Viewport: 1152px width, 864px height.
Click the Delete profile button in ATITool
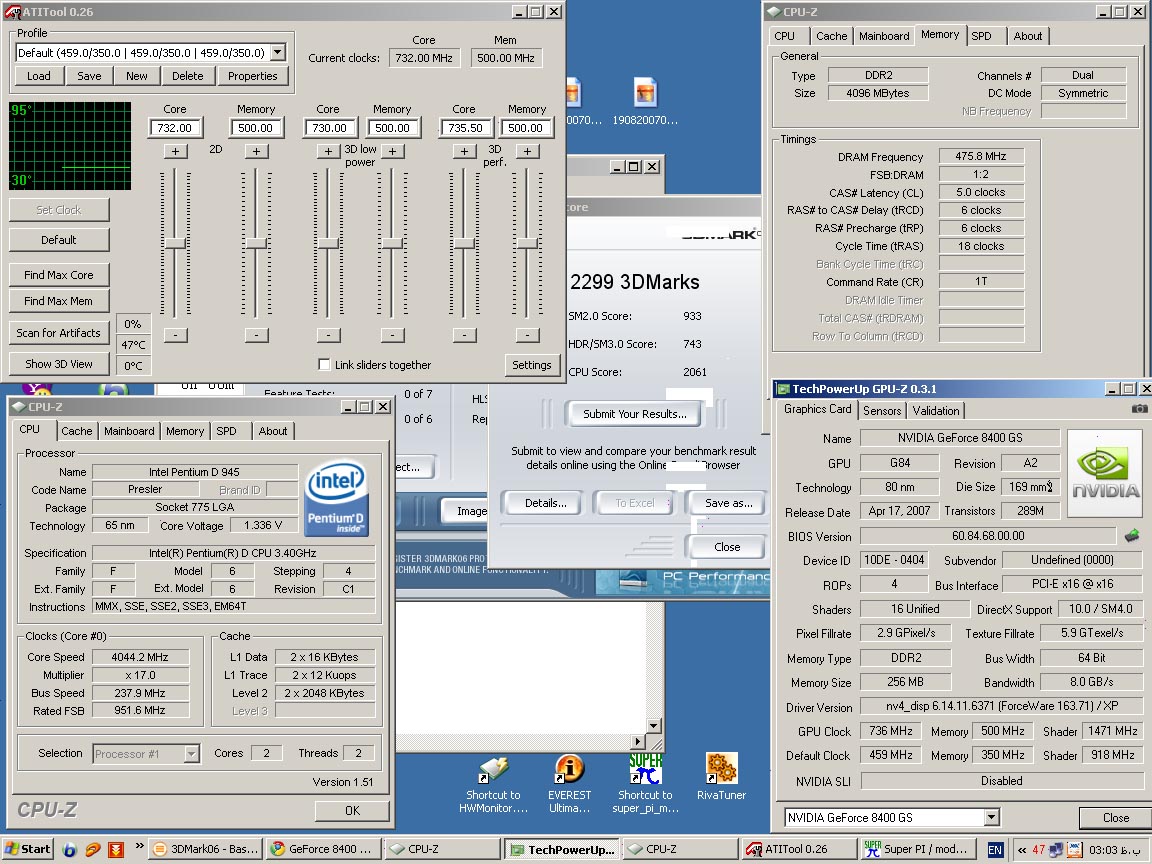click(x=187, y=76)
